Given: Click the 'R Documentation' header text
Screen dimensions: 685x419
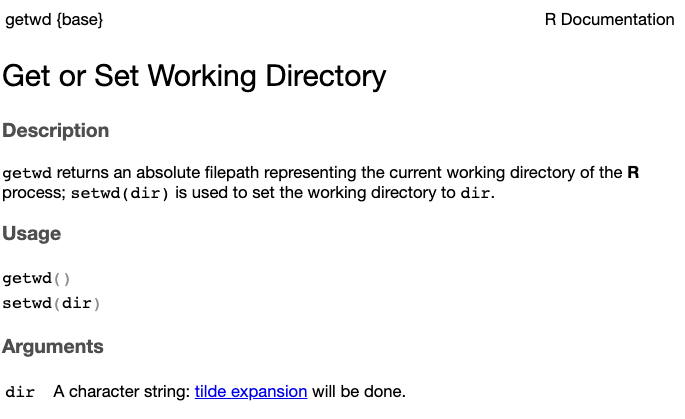Looking at the screenshot, I should [x=609, y=19].
